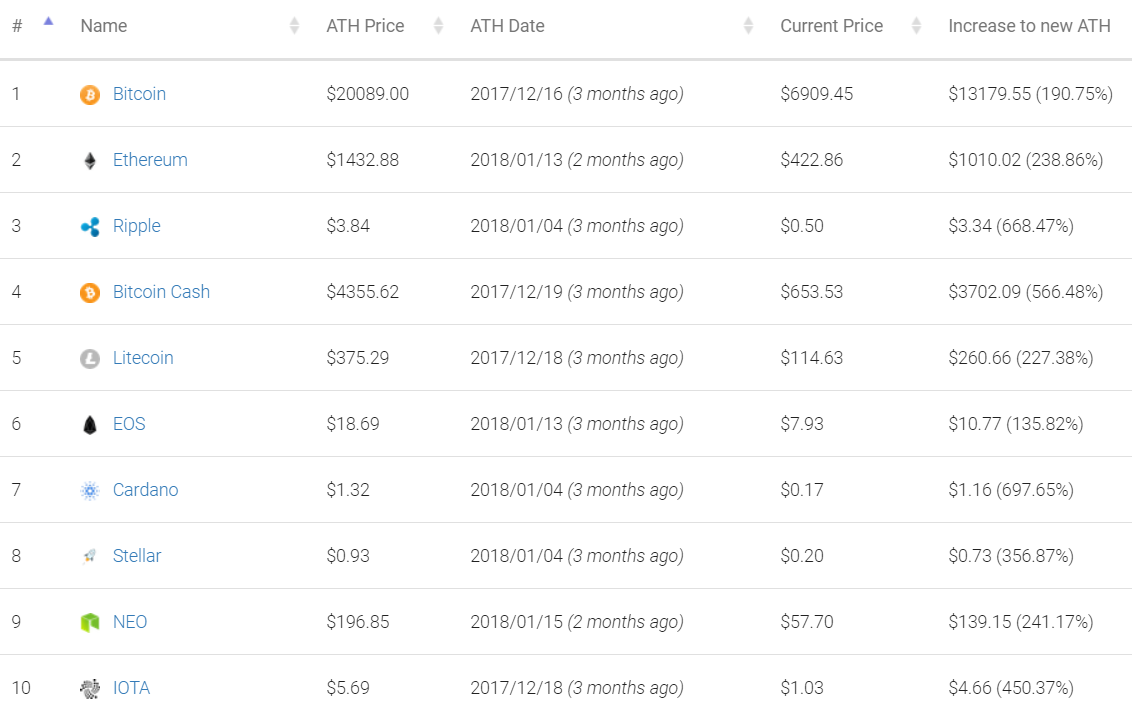Screen dimensions: 1132x716
Task: Sort by ATH Date column arrows
Action: click(x=748, y=26)
